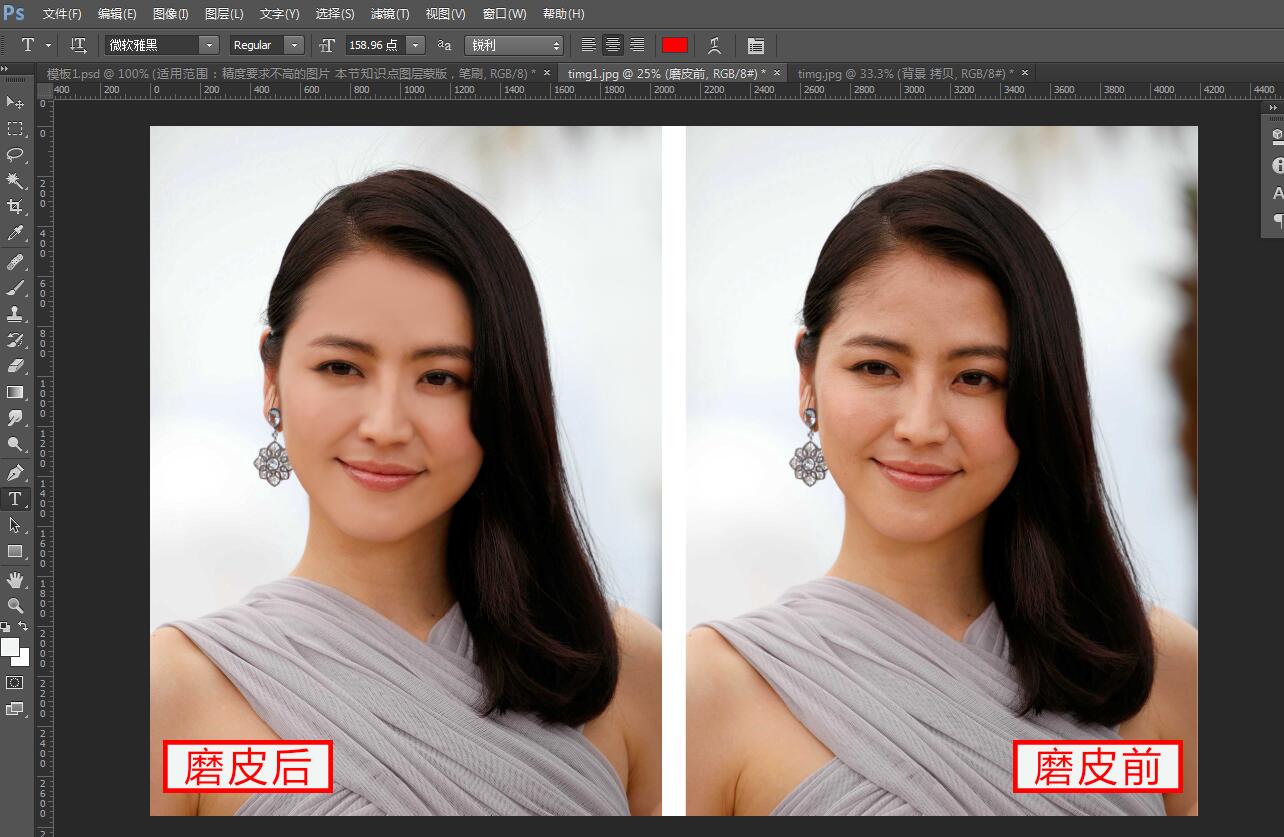Center align the text
The height and width of the screenshot is (837, 1284).
point(613,45)
